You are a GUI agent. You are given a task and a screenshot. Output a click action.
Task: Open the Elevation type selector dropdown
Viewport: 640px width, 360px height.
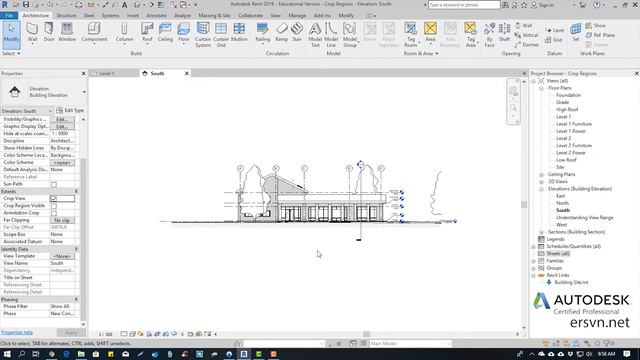pos(84,92)
